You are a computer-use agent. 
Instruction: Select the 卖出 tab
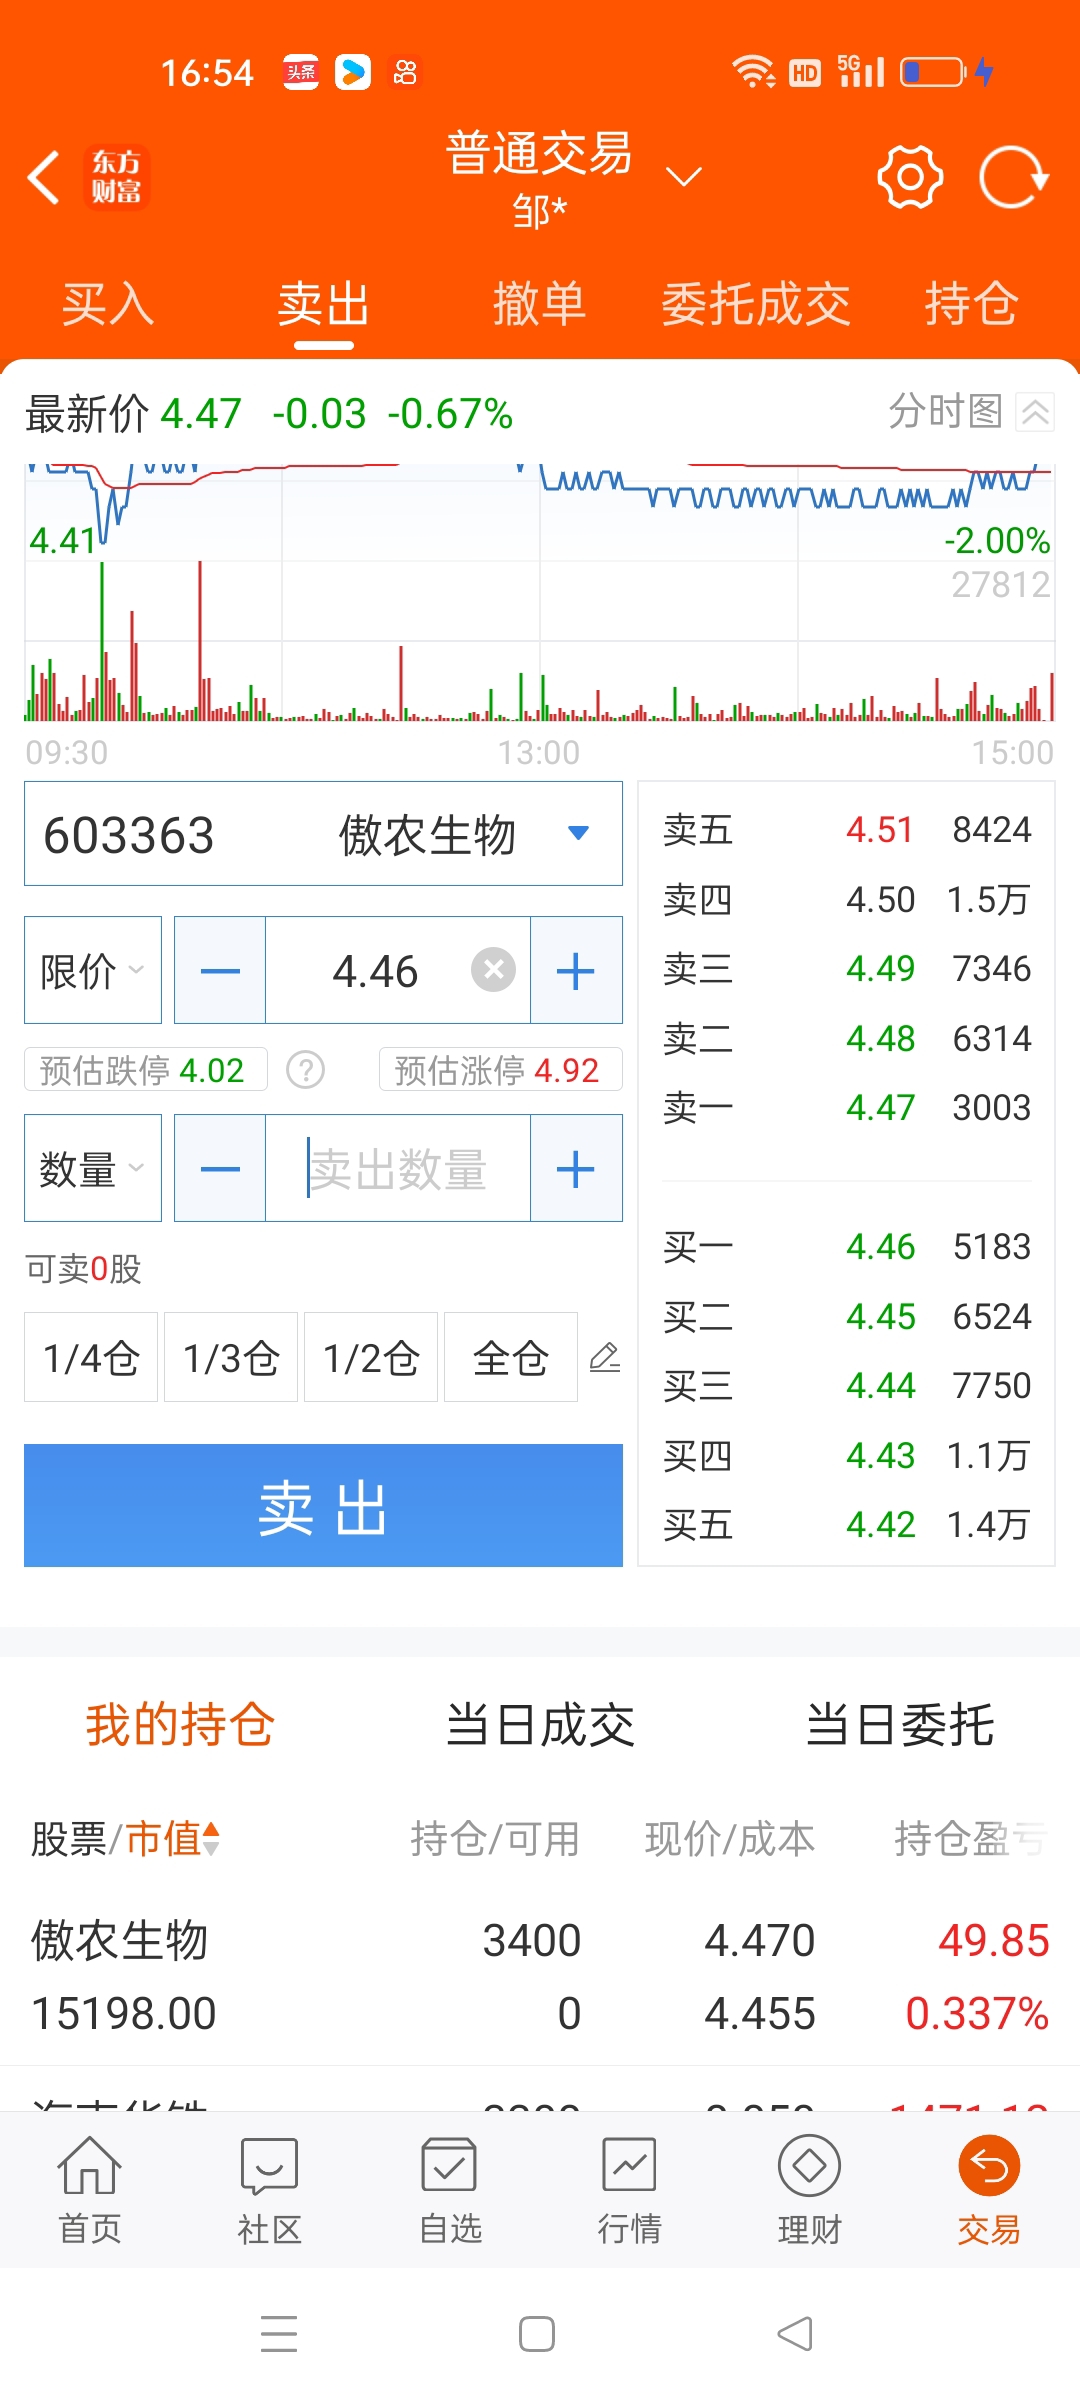coord(324,304)
